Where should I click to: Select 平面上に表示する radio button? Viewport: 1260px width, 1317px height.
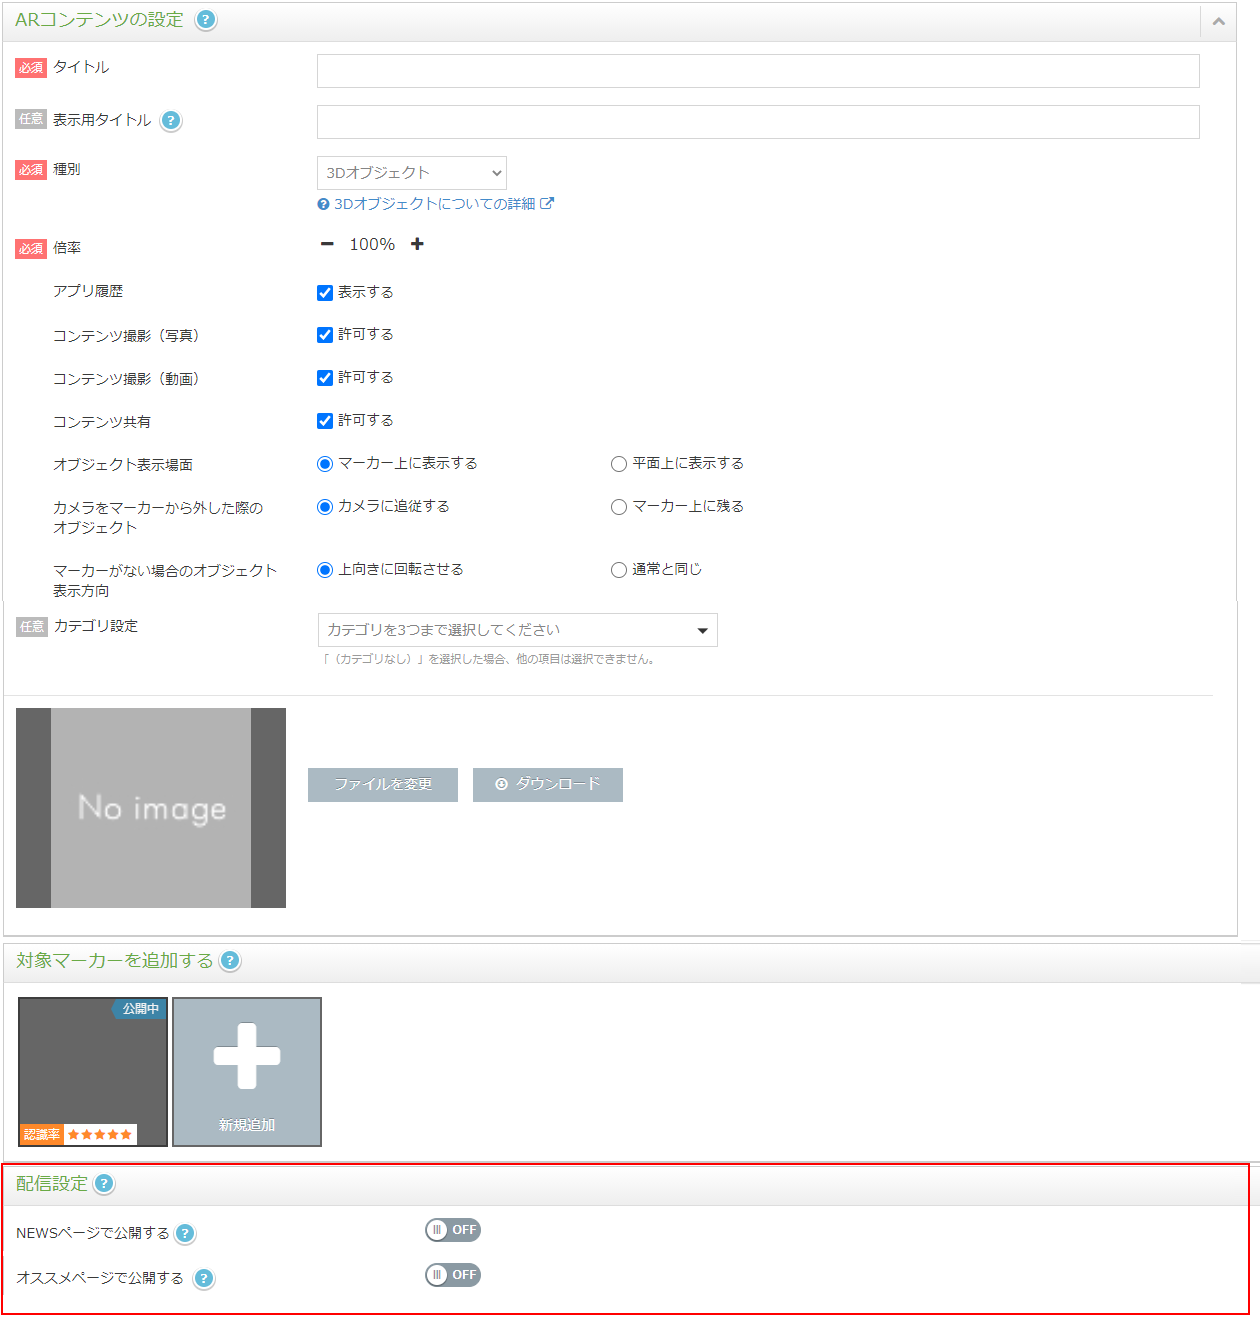619,464
